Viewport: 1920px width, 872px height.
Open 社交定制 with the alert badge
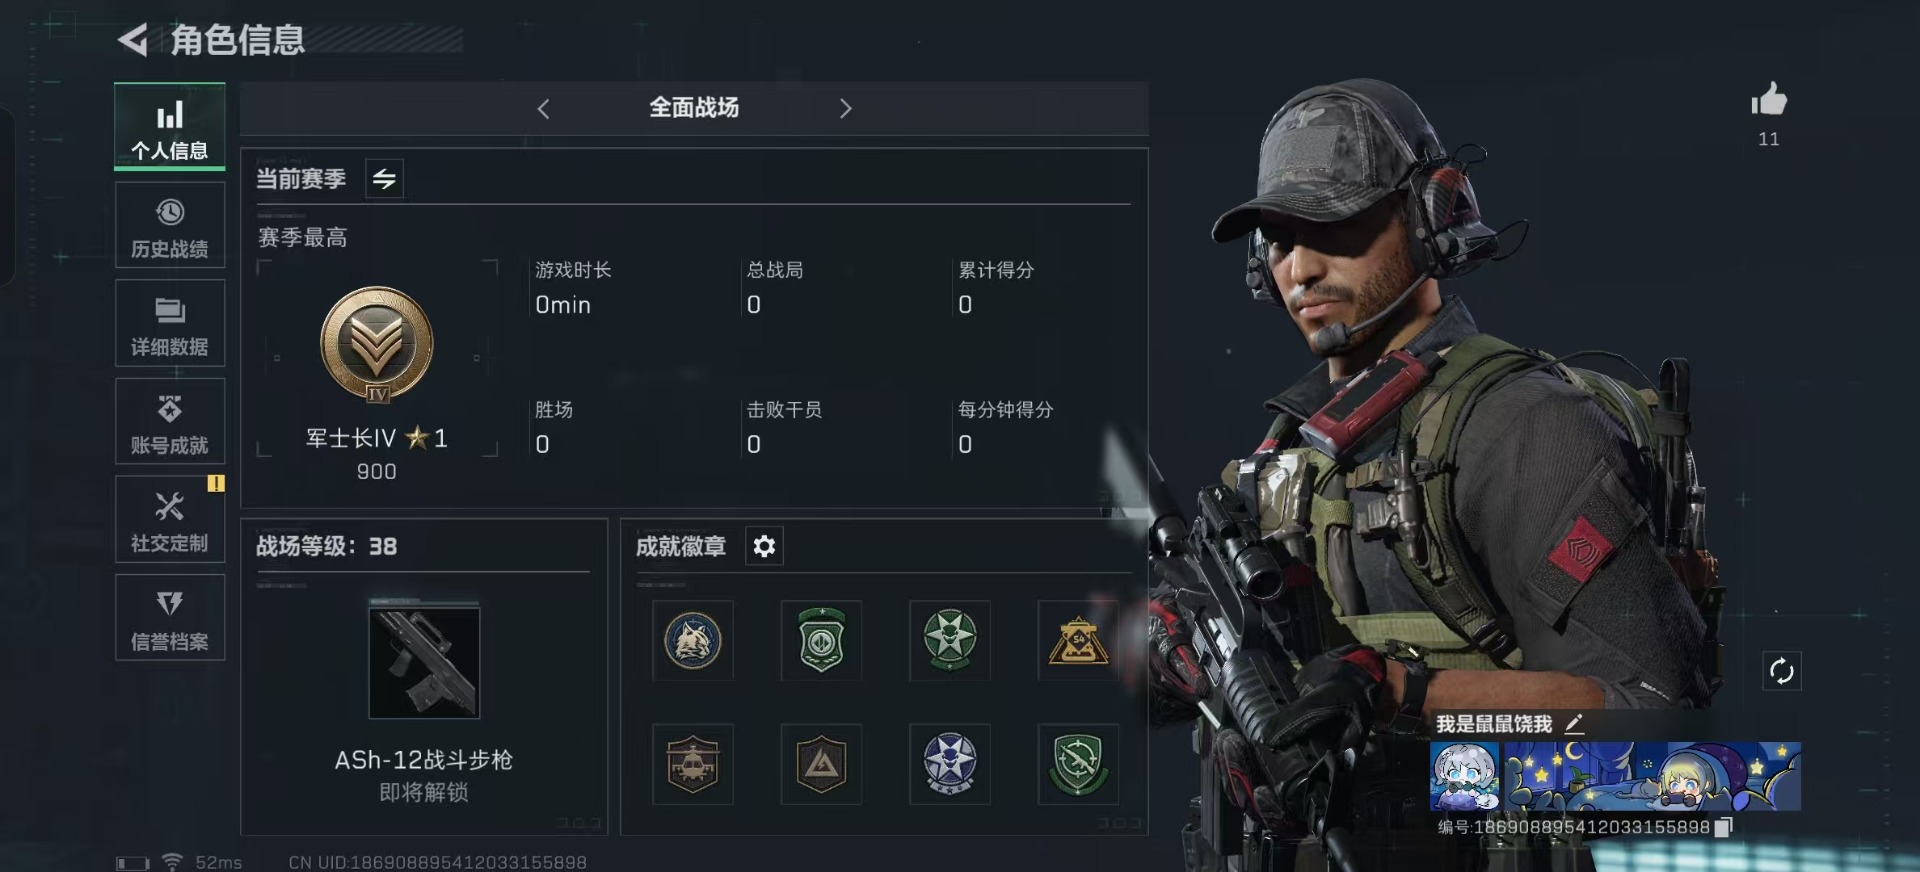click(x=170, y=519)
